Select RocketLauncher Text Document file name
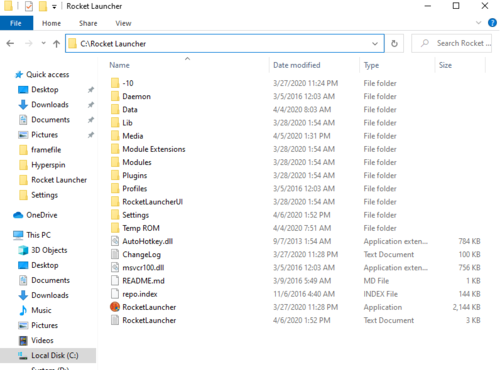Viewport: 500px width, 370px height. 149,320
